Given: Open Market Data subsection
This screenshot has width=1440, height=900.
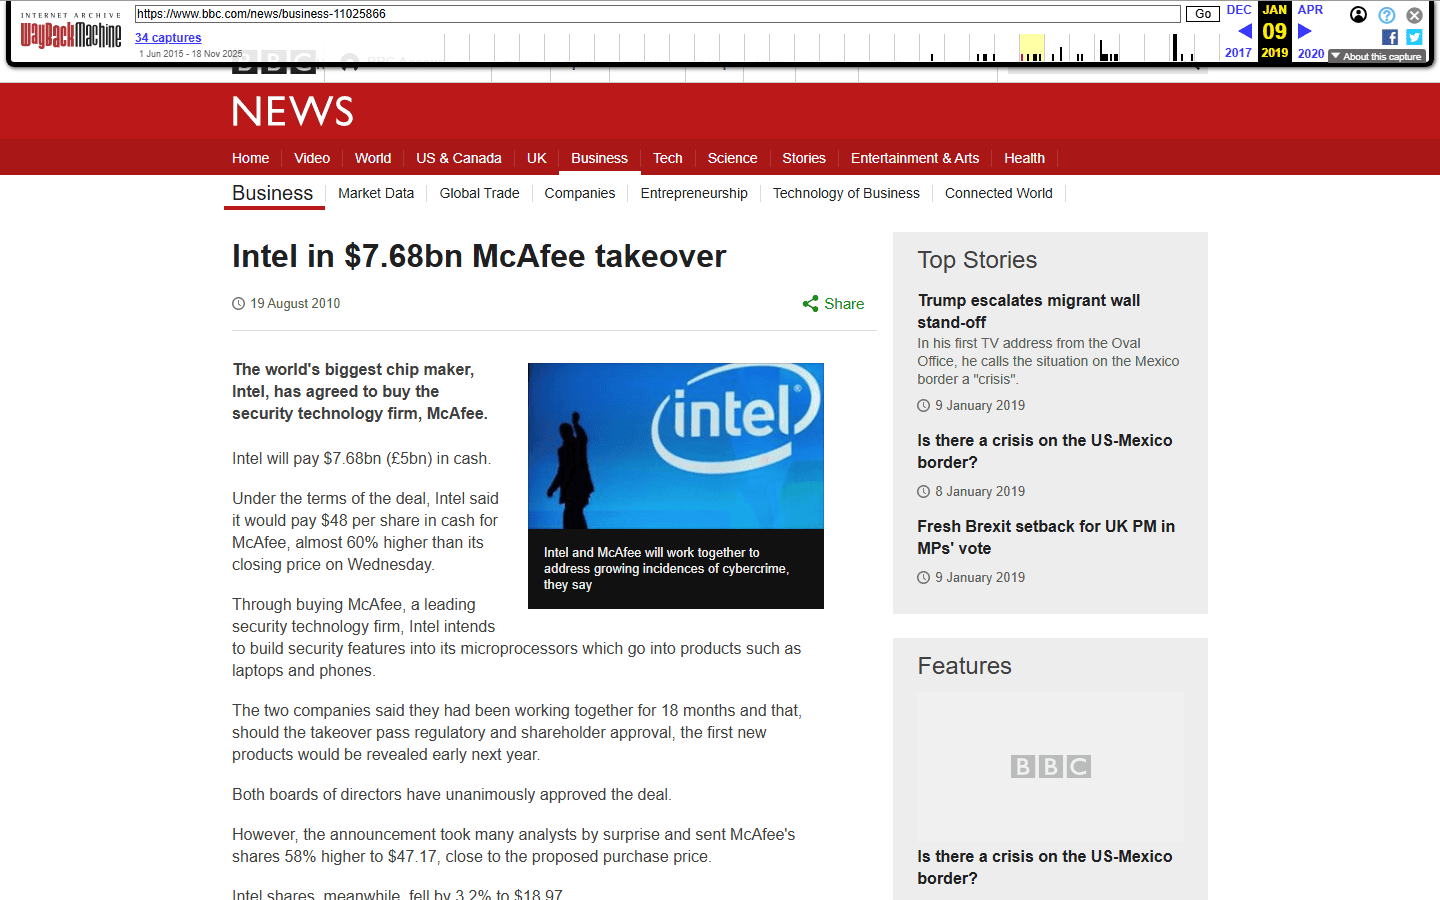Looking at the screenshot, I should tap(376, 193).
